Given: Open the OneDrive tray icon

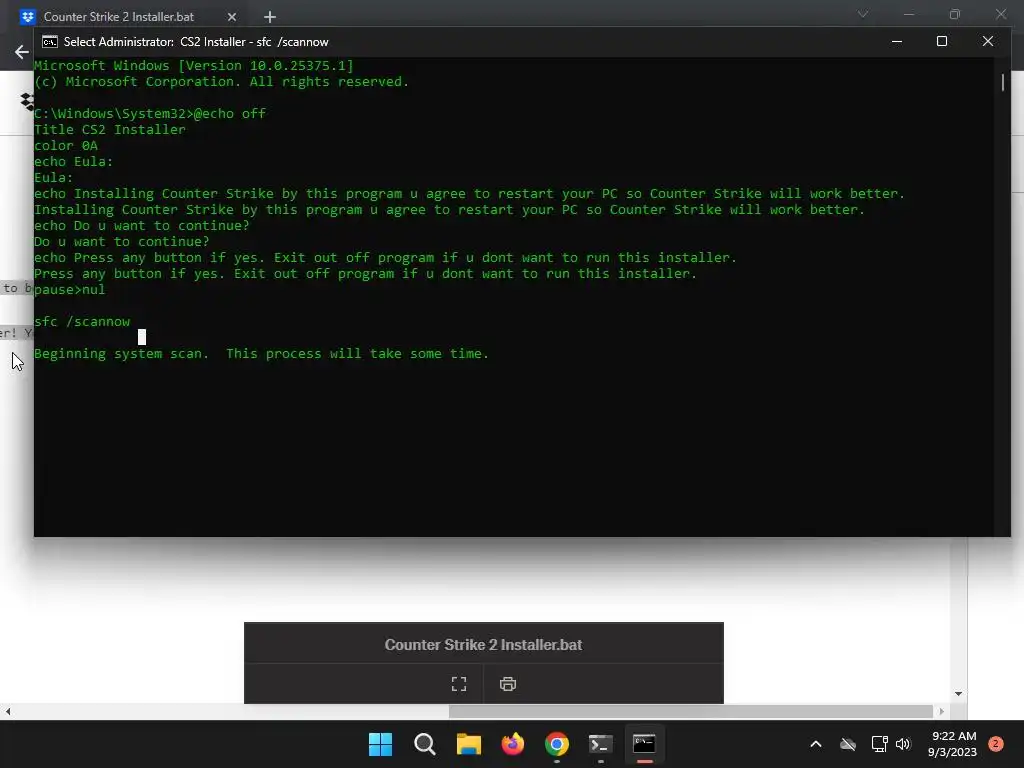Looking at the screenshot, I should pos(848,744).
